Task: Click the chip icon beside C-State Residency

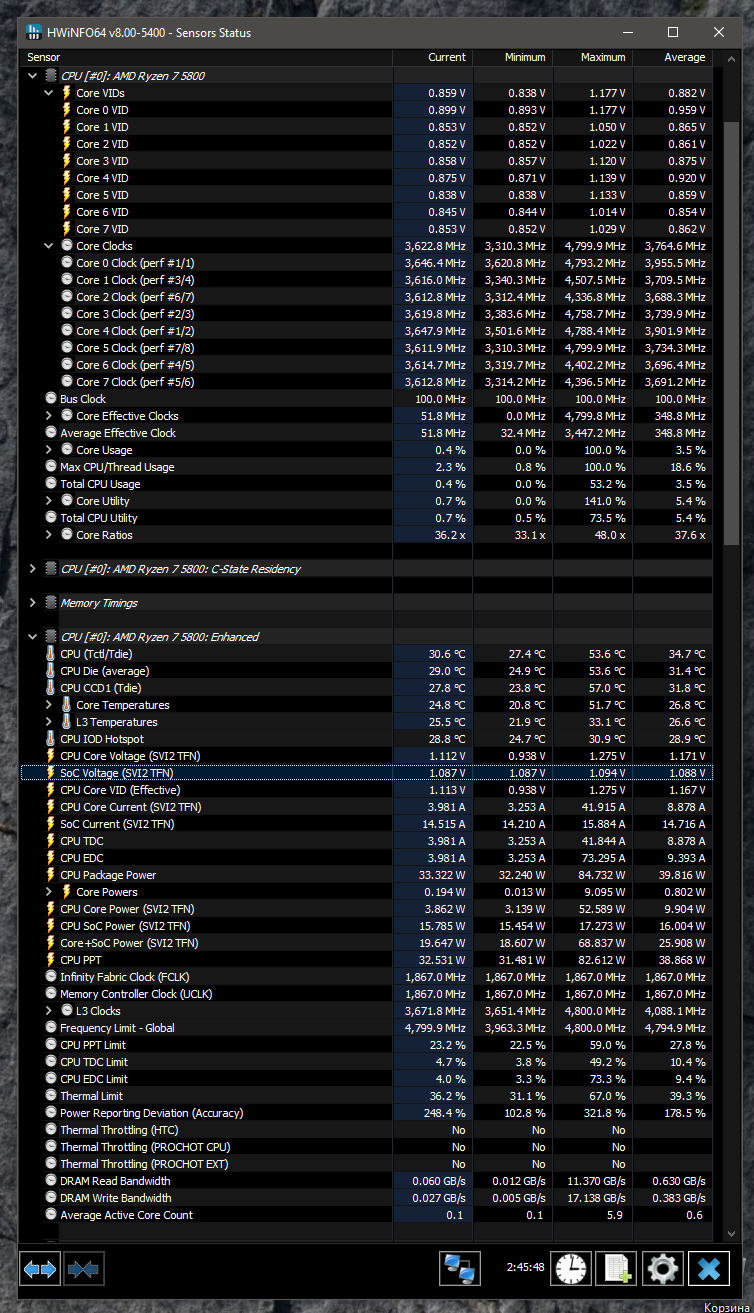Action: point(51,569)
